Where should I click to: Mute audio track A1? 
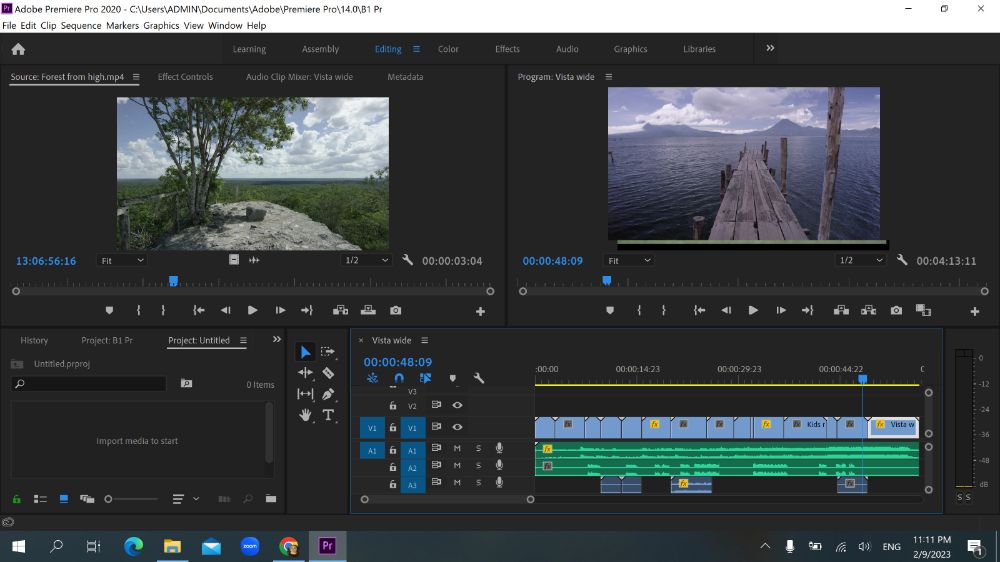[457, 448]
